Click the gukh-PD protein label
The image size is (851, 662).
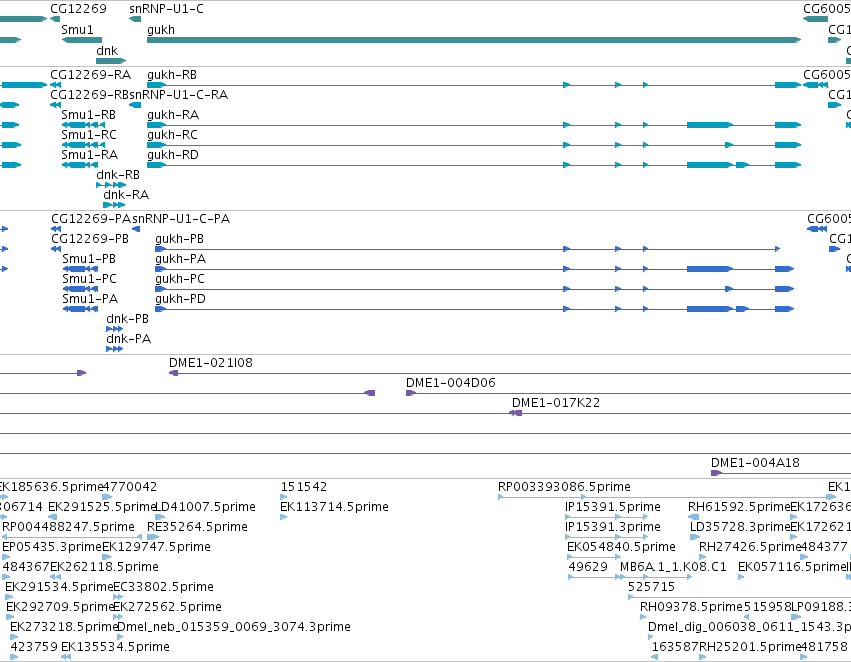180,300
